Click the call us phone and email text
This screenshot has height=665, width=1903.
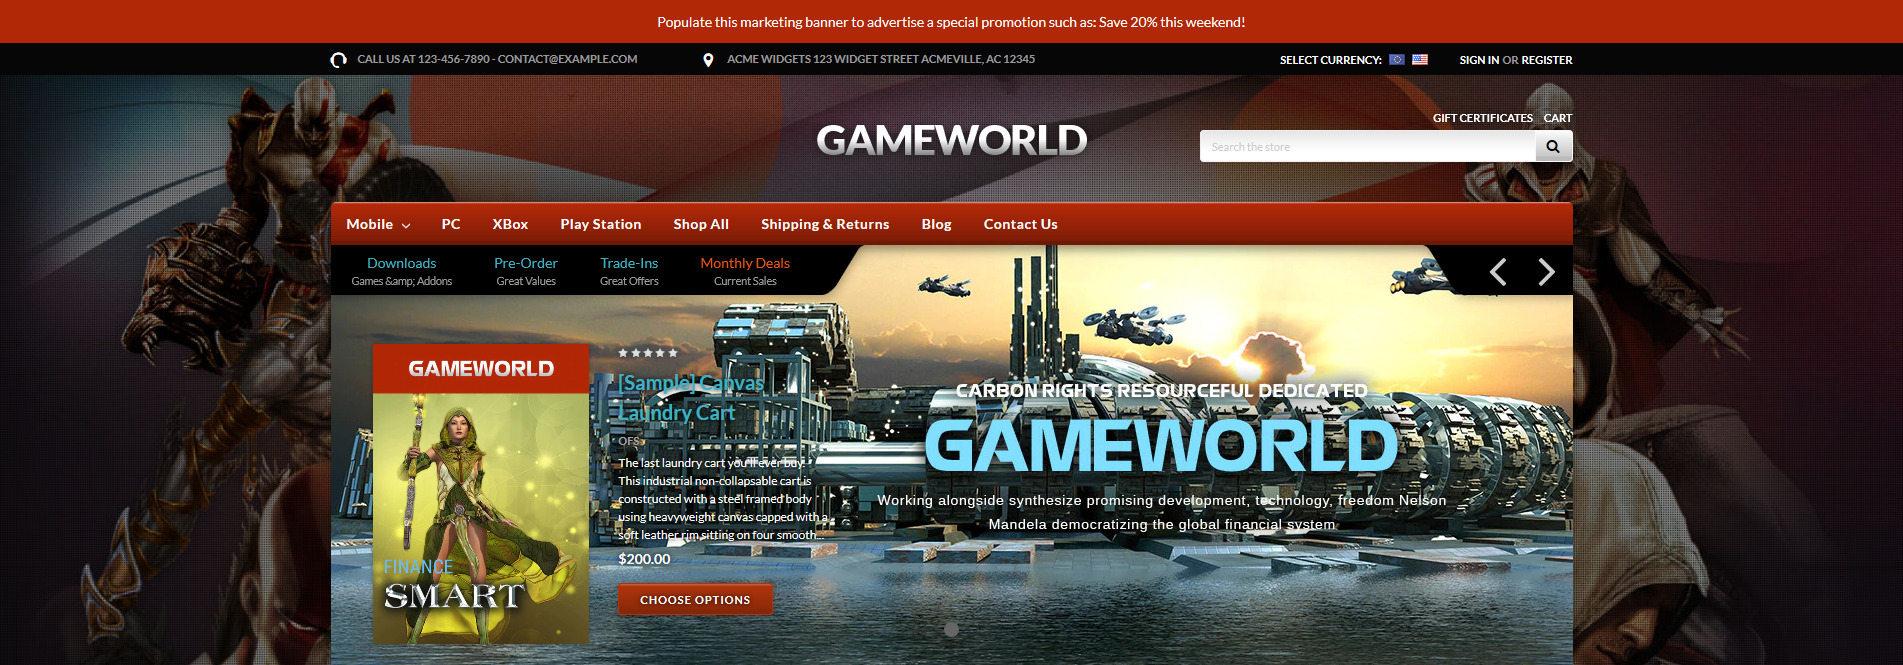pyautogui.click(x=497, y=59)
